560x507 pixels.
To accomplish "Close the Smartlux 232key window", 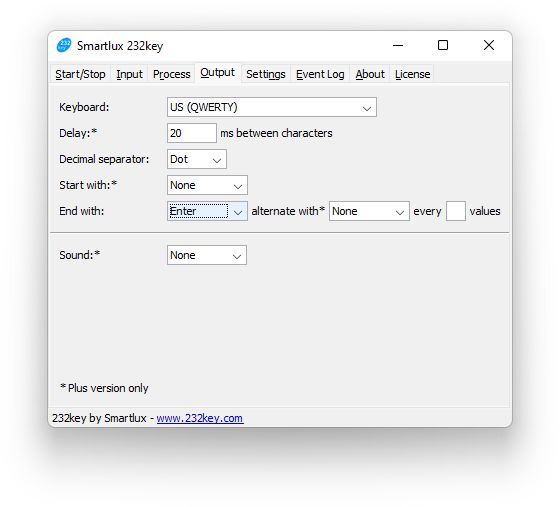I will point(489,45).
